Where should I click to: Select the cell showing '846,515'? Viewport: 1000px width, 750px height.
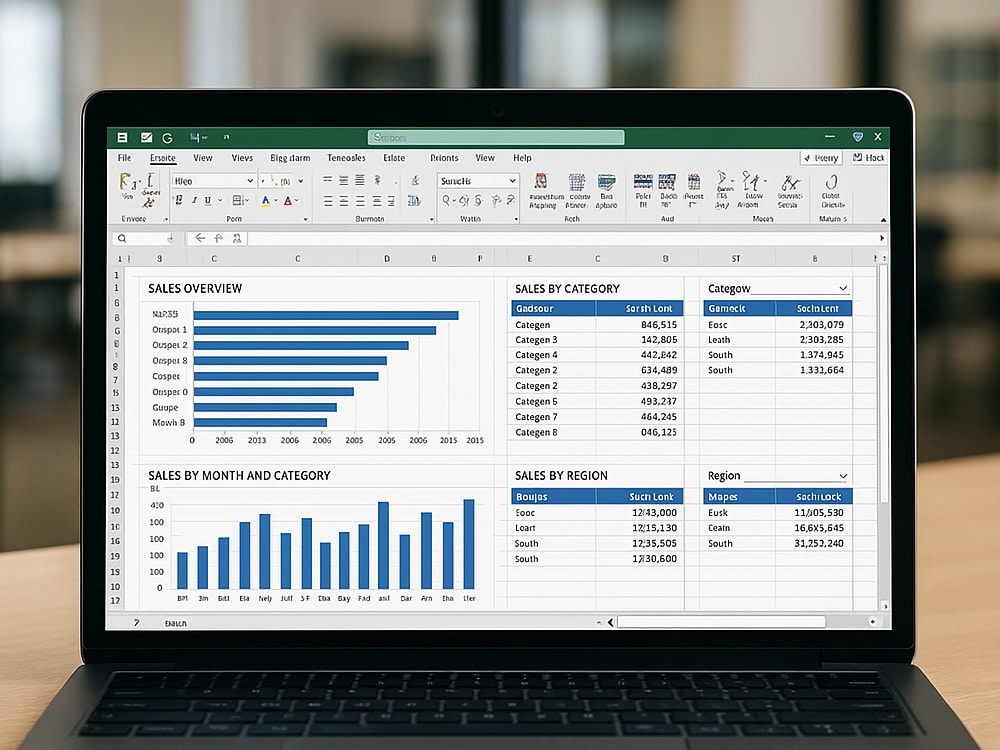tap(640, 325)
